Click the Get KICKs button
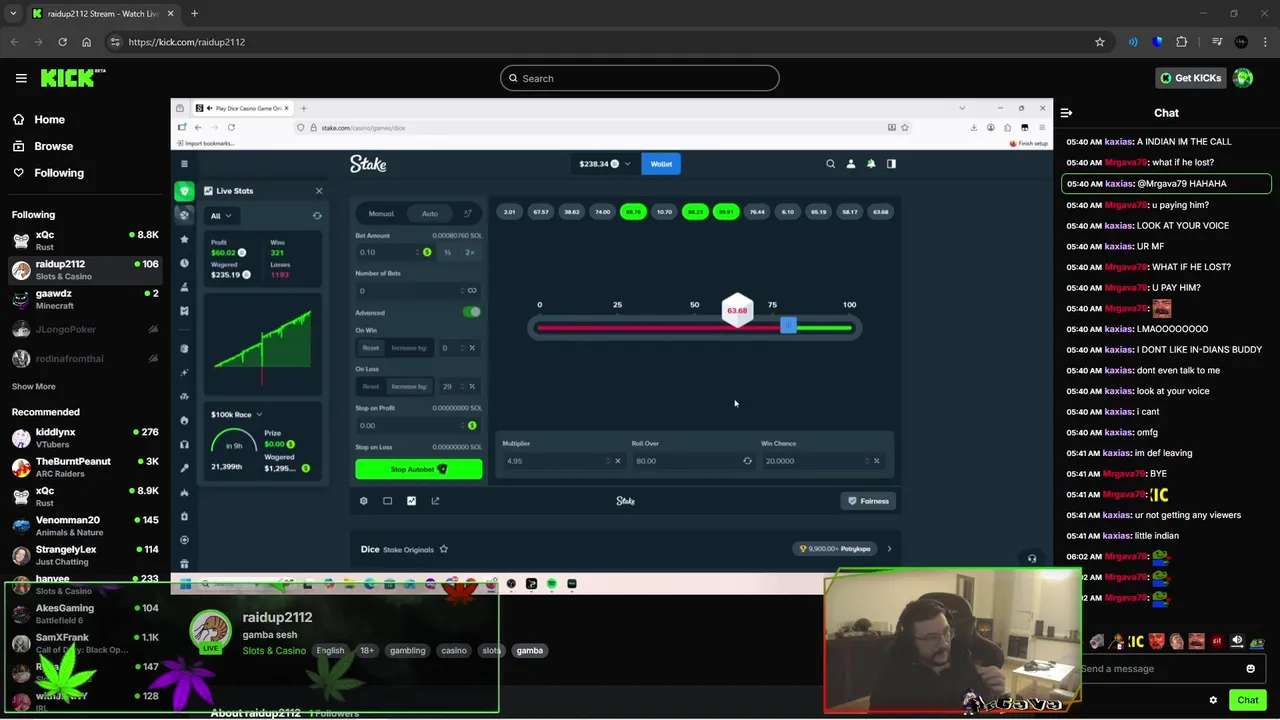The width and height of the screenshot is (1280, 720). (1191, 78)
